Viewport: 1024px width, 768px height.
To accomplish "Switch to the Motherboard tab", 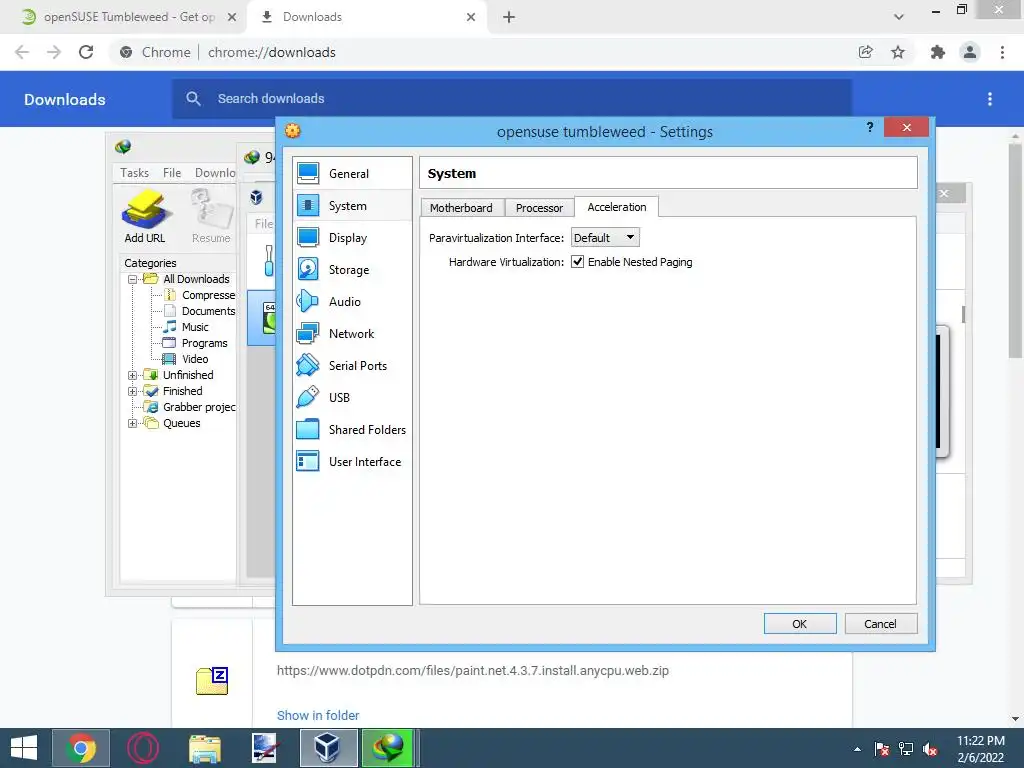I will tap(462, 208).
